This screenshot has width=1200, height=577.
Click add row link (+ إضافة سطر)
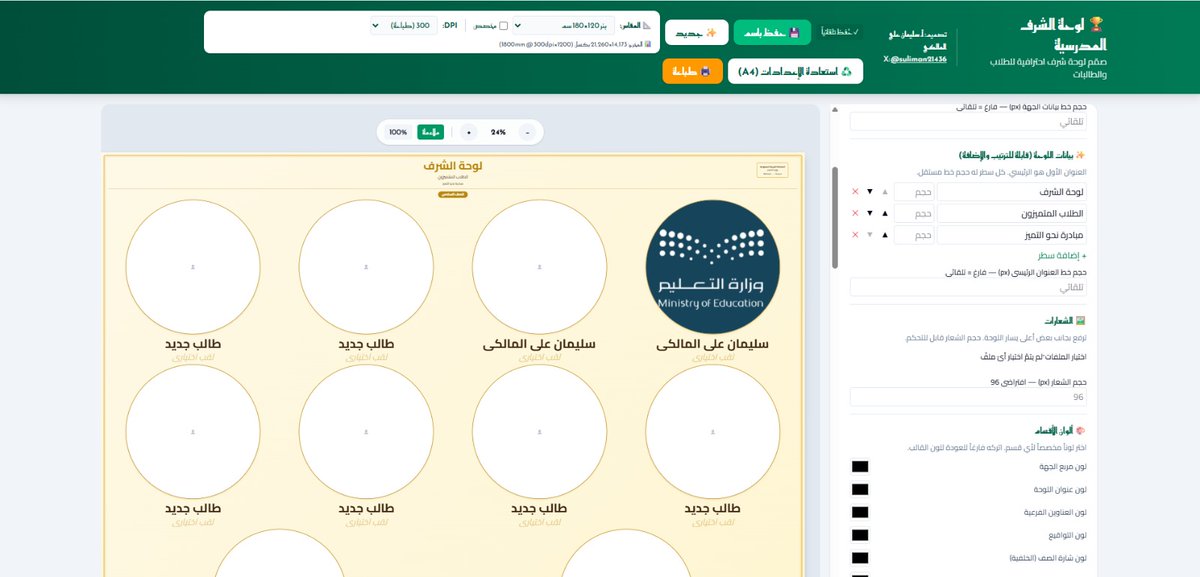point(1061,257)
